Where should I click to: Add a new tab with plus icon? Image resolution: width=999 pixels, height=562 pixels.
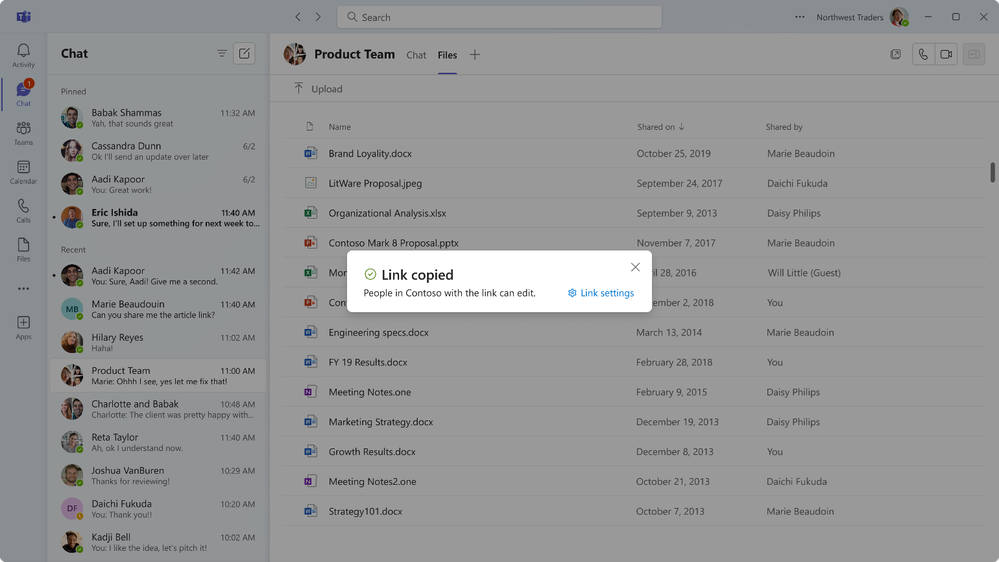pyautogui.click(x=475, y=55)
